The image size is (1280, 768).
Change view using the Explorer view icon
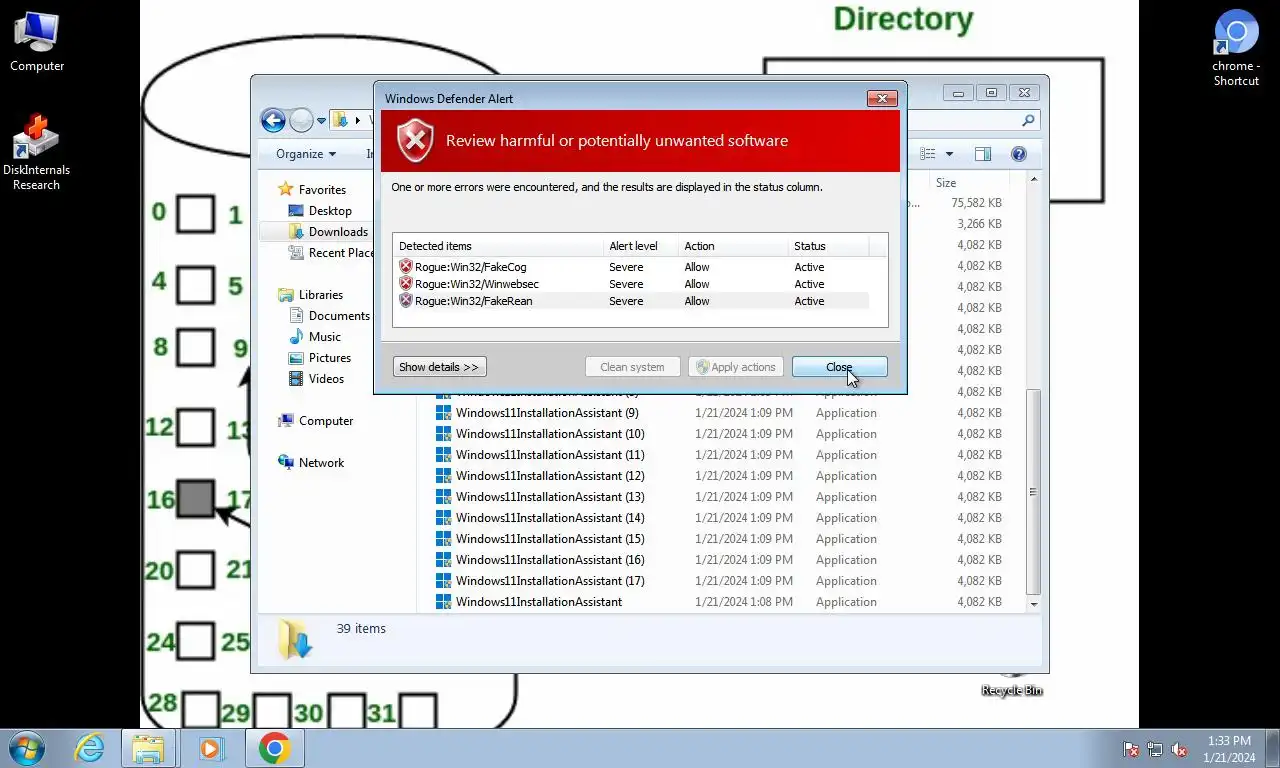pyautogui.click(x=928, y=154)
